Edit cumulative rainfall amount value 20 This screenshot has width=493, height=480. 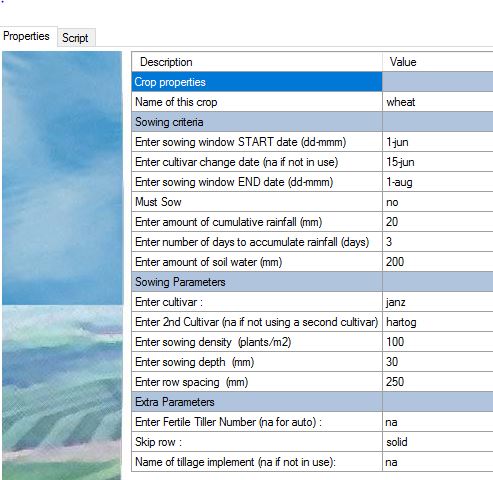(x=438, y=222)
